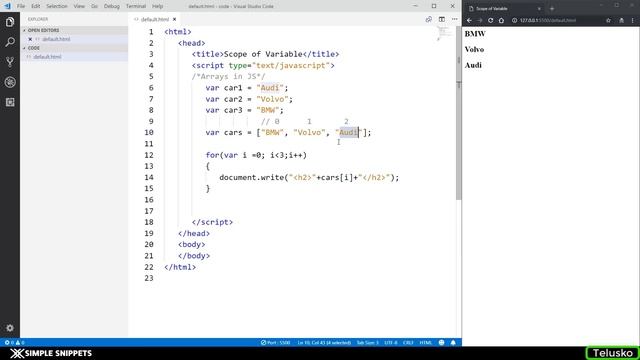The width and height of the screenshot is (640, 360).
Task: Click the browser home button
Action: coord(501,20)
